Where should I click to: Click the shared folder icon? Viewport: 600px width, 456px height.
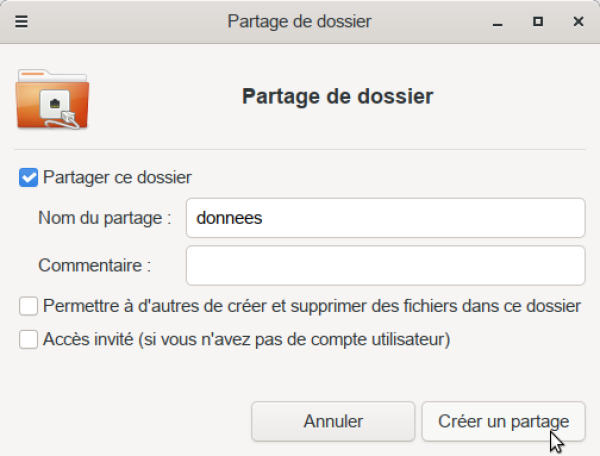[x=52, y=99]
